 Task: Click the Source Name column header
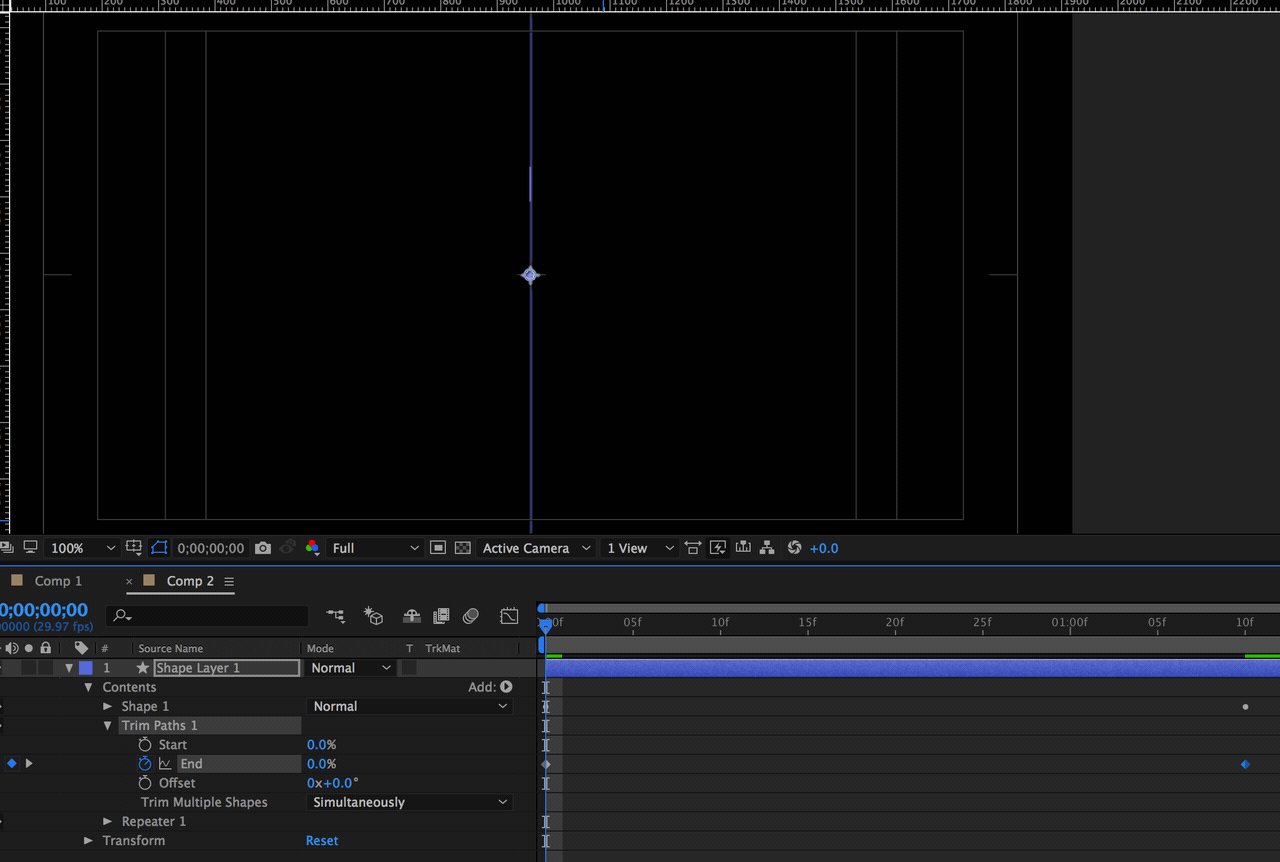[x=171, y=649]
